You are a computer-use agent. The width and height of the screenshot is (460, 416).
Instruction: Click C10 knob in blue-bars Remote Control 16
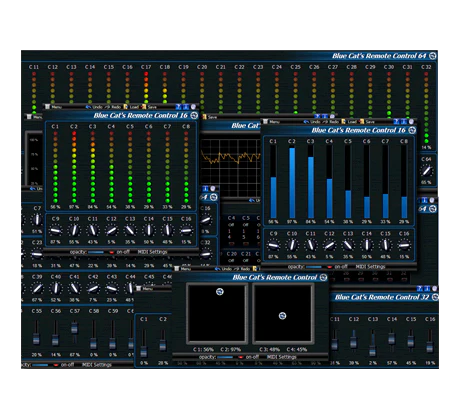[x=292, y=245]
